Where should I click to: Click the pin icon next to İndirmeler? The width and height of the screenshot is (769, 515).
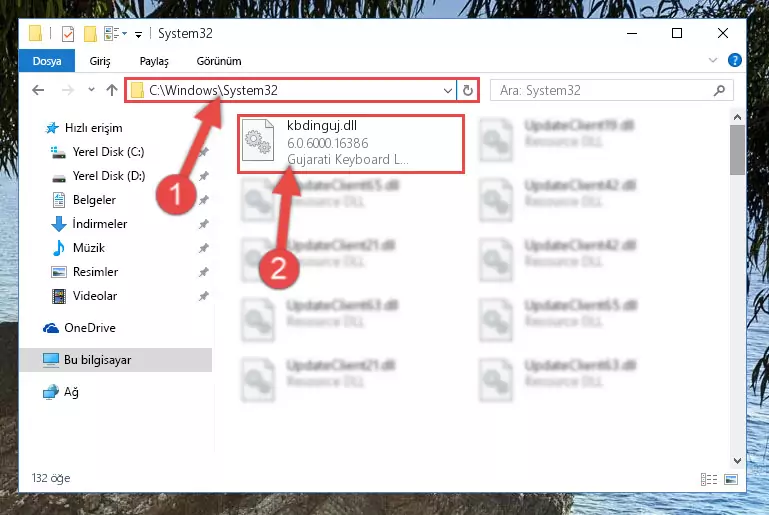point(204,224)
